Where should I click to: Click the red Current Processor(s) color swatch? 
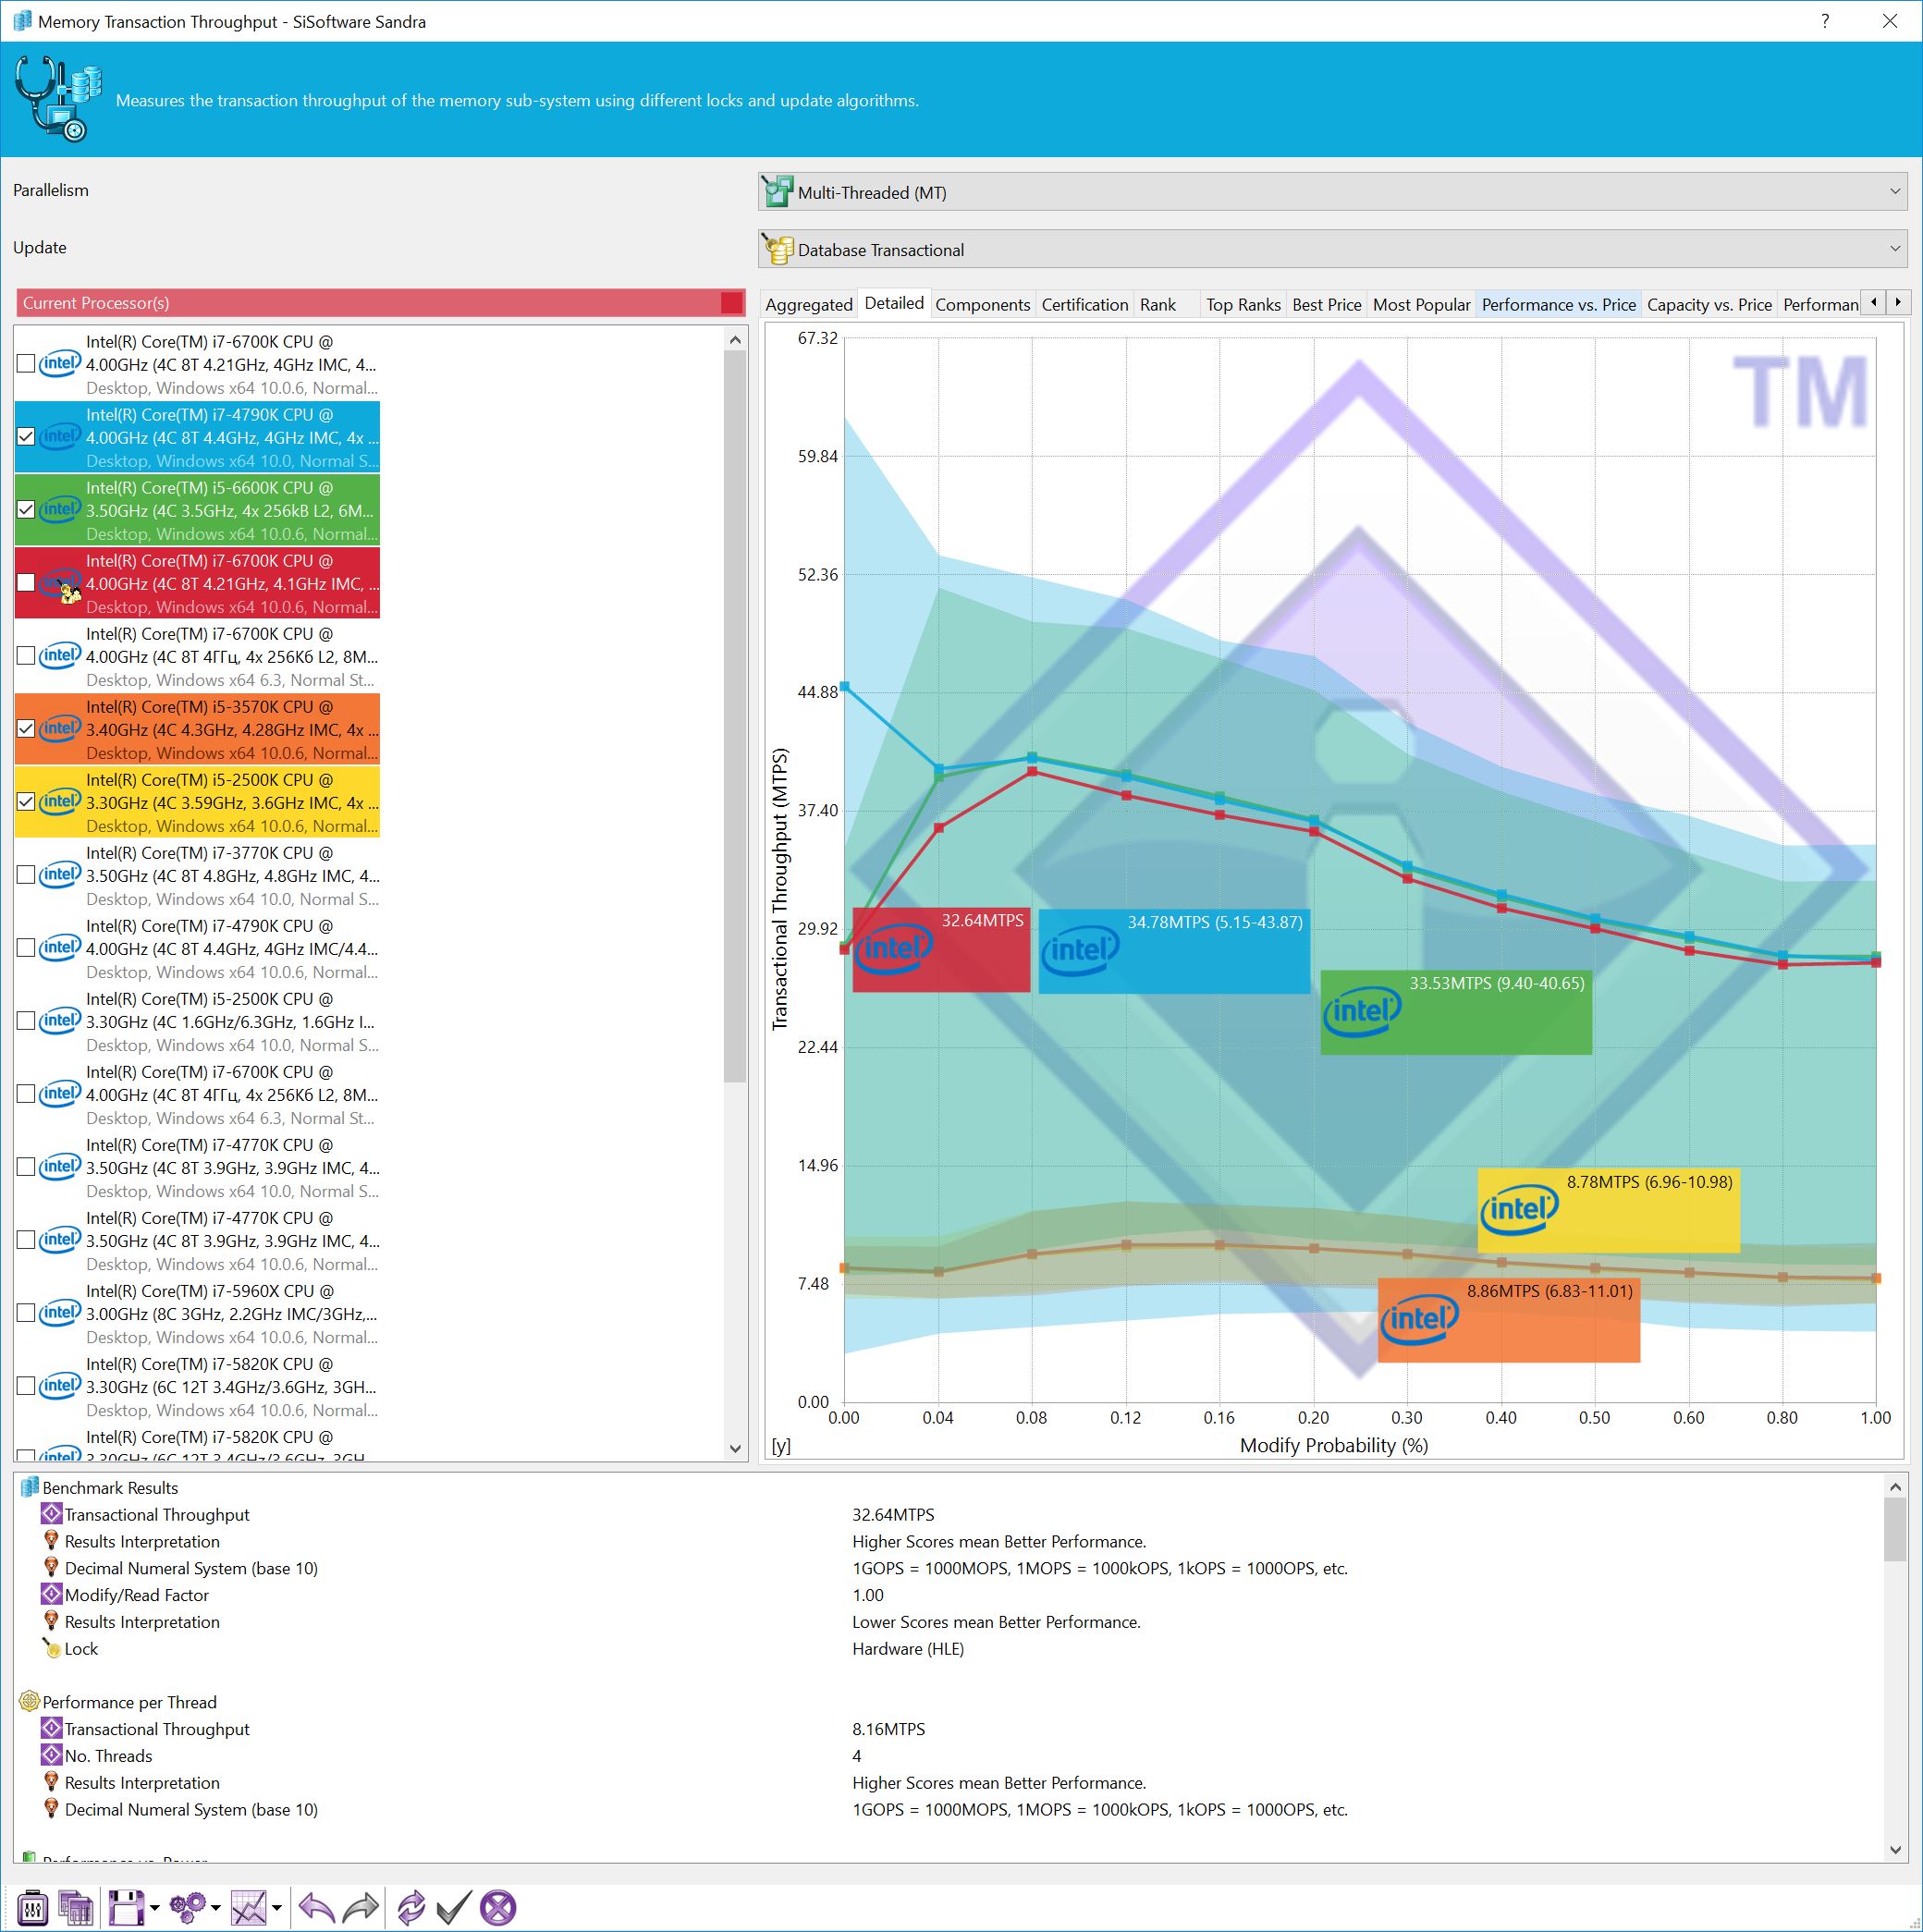click(x=731, y=303)
